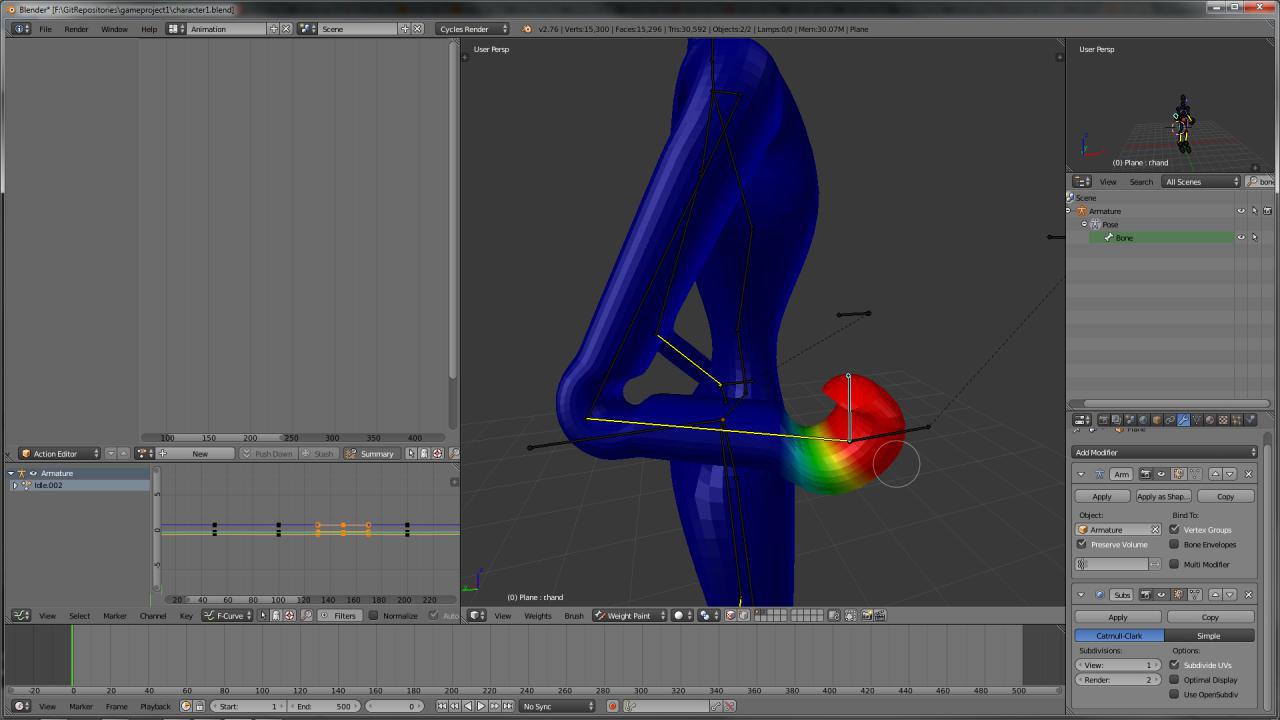The height and width of the screenshot is (720, 1280).
Task: Enable Use OpenSubdiv checkbox
Action: click(1174, 694)
